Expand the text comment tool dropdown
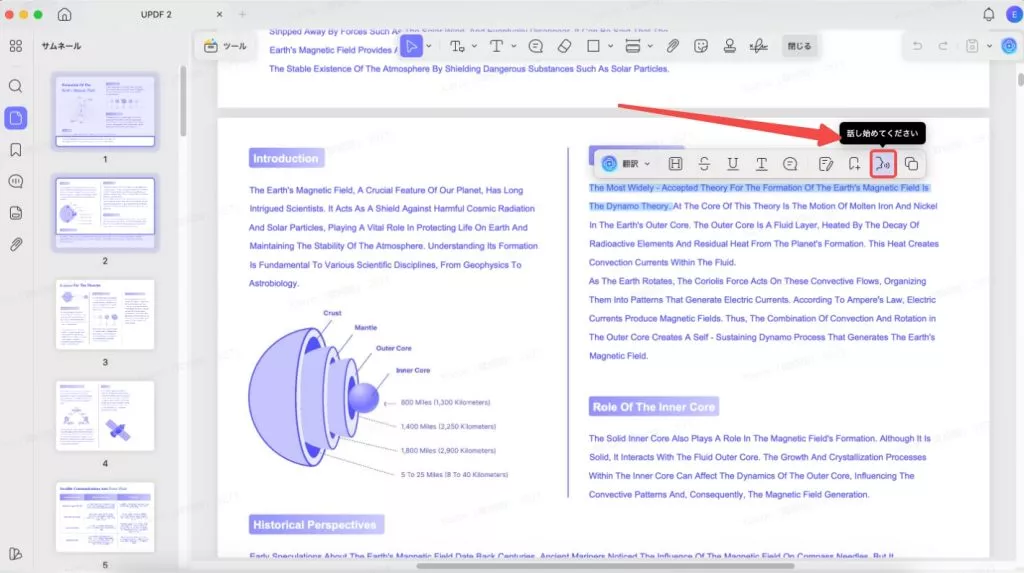The image size is (1024, 573). (474, 46)
